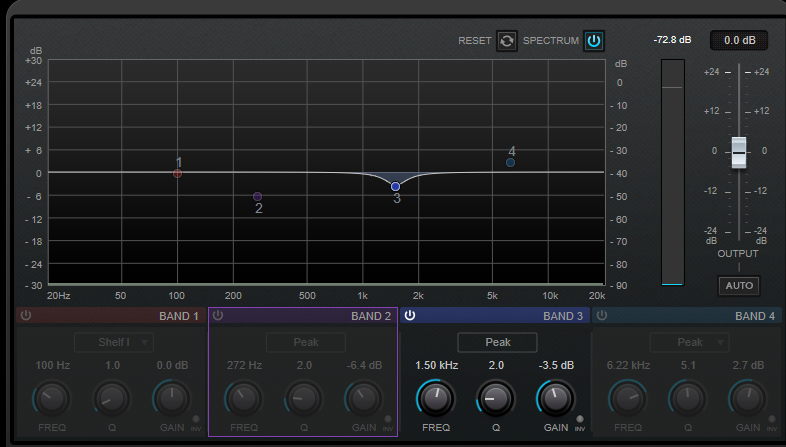Open the Band 4 Peak type dropdown
Screen dimensions: 786x447
tap(690, 342)
